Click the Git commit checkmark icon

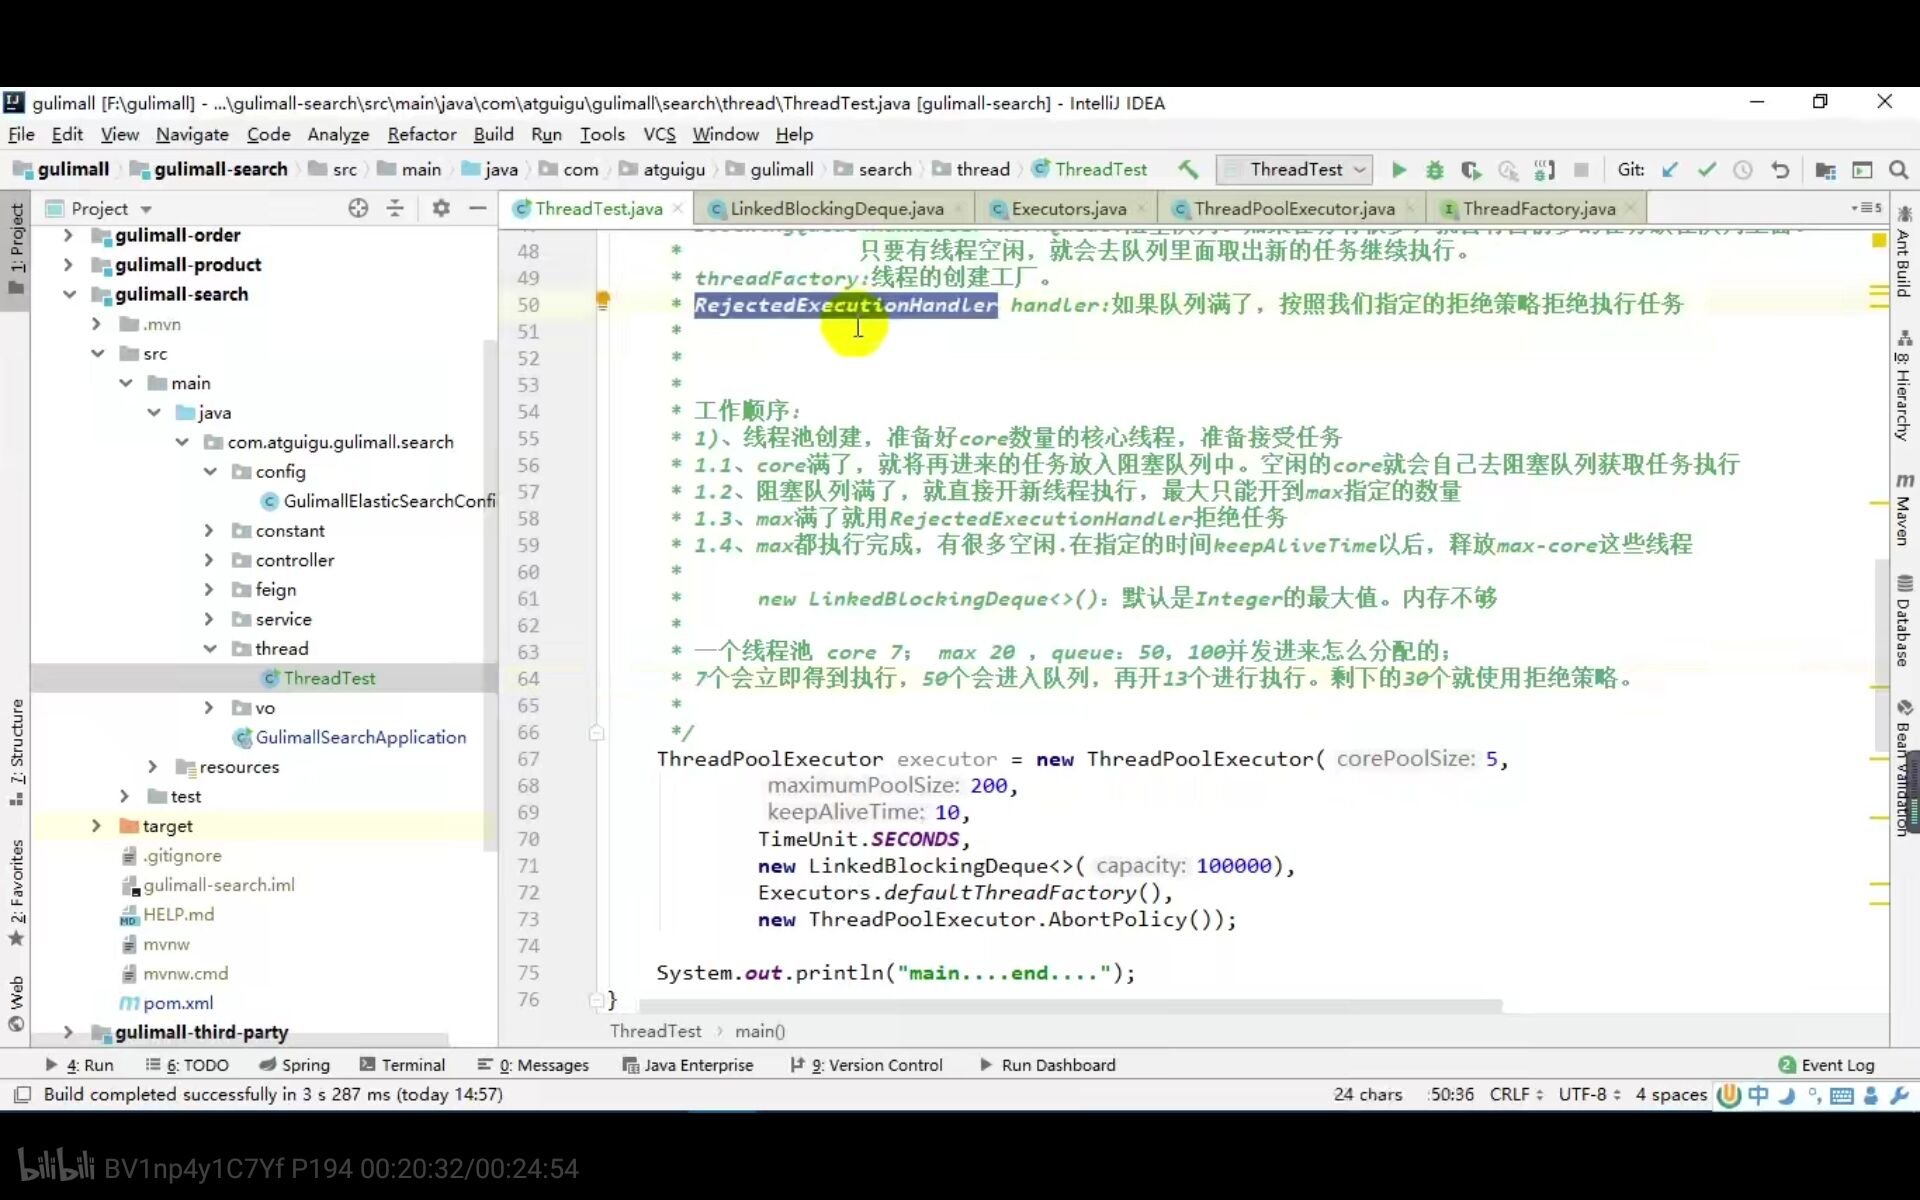coord(1706,170)
